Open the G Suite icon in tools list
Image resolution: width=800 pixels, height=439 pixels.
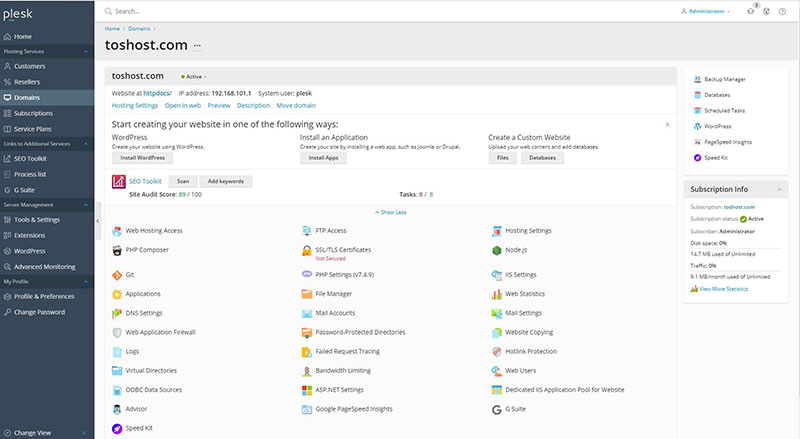[496, 409]
